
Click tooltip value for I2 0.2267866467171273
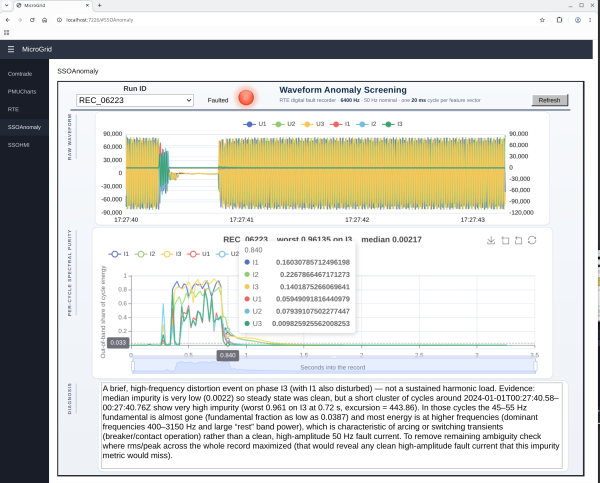315,274
